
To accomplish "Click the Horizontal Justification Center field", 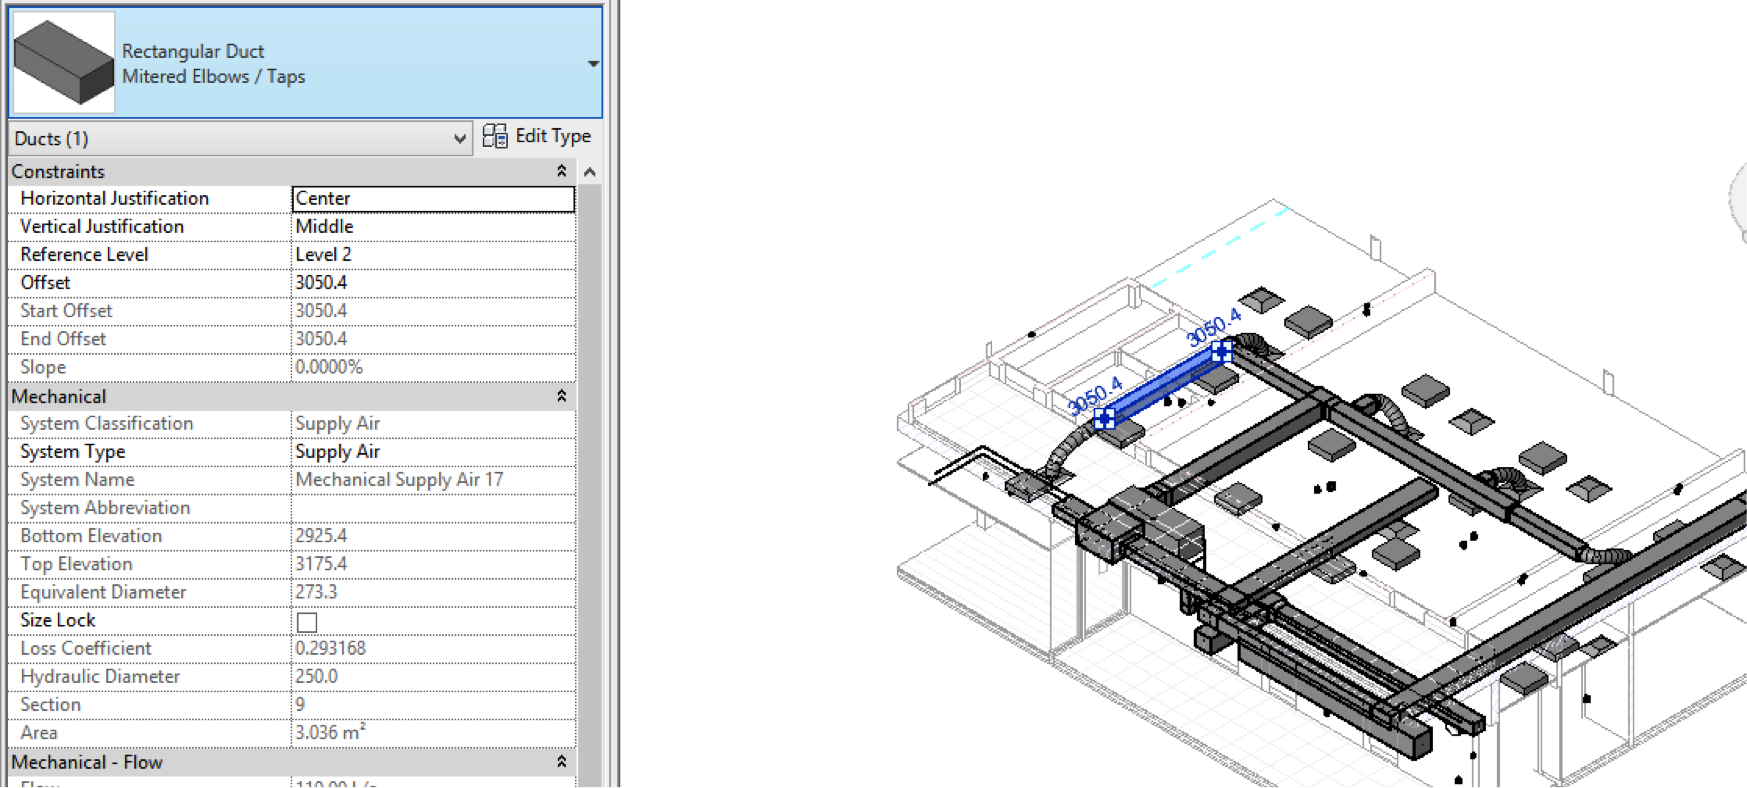I will coord(432,199).
